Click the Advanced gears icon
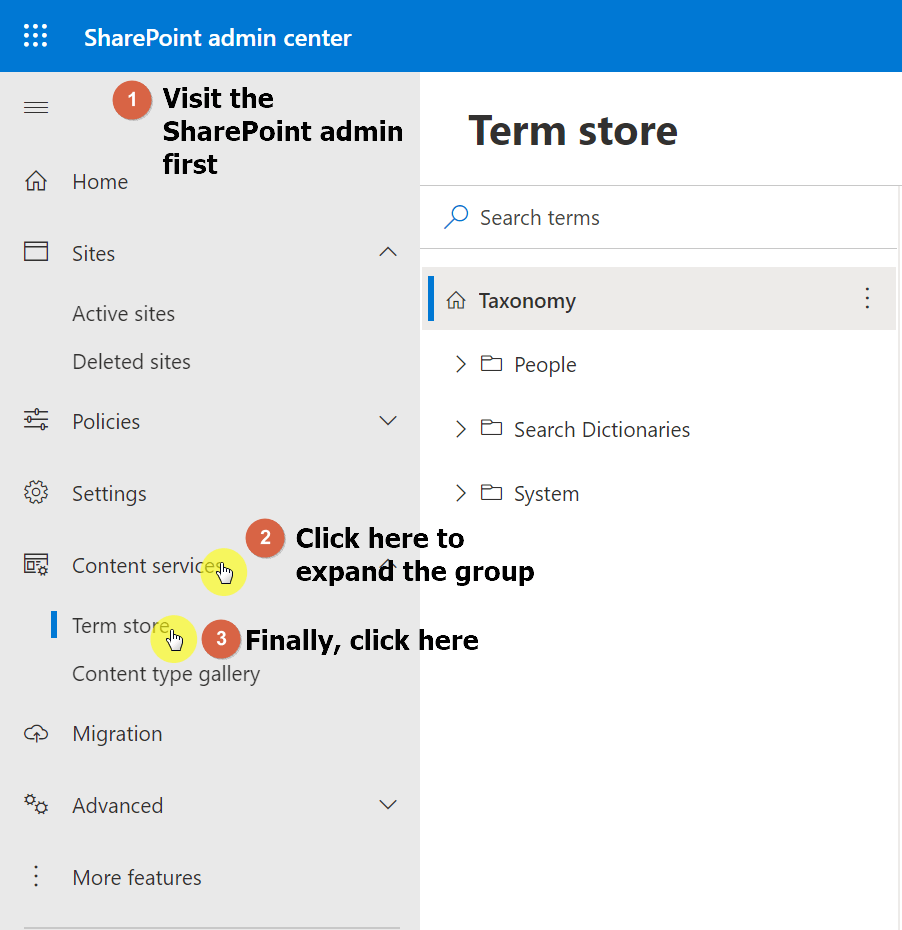This screenshot has height=930, width=902. [36, 805]
